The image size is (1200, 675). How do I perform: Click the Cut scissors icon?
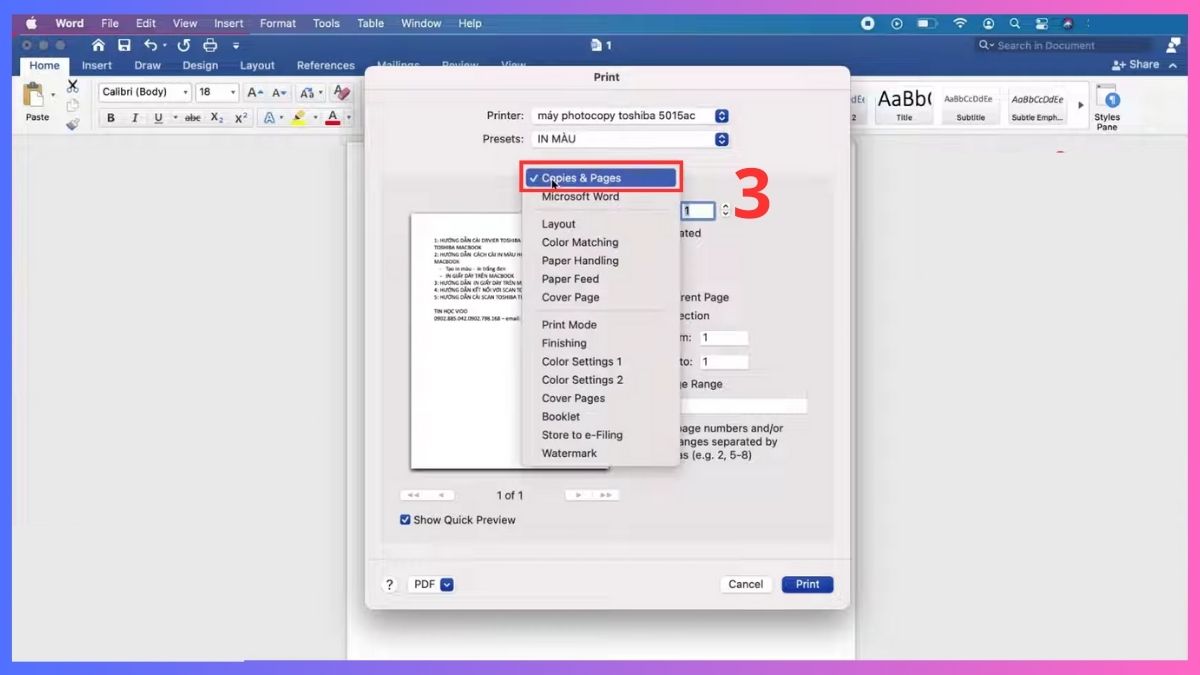click(72, 87)
